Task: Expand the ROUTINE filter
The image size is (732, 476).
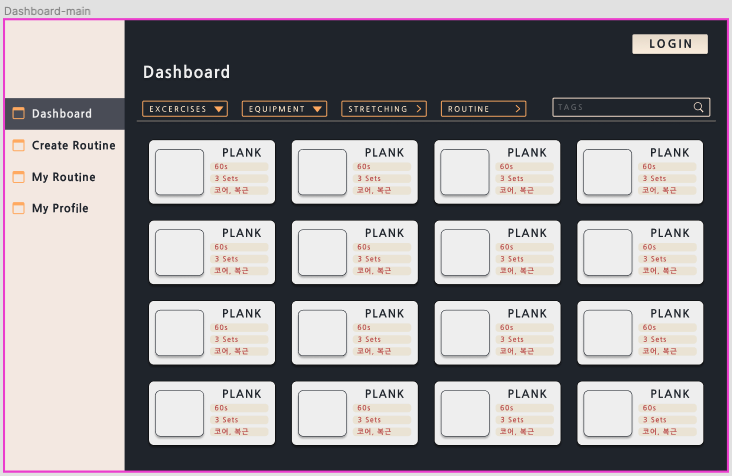Action: tap(484, 109)
